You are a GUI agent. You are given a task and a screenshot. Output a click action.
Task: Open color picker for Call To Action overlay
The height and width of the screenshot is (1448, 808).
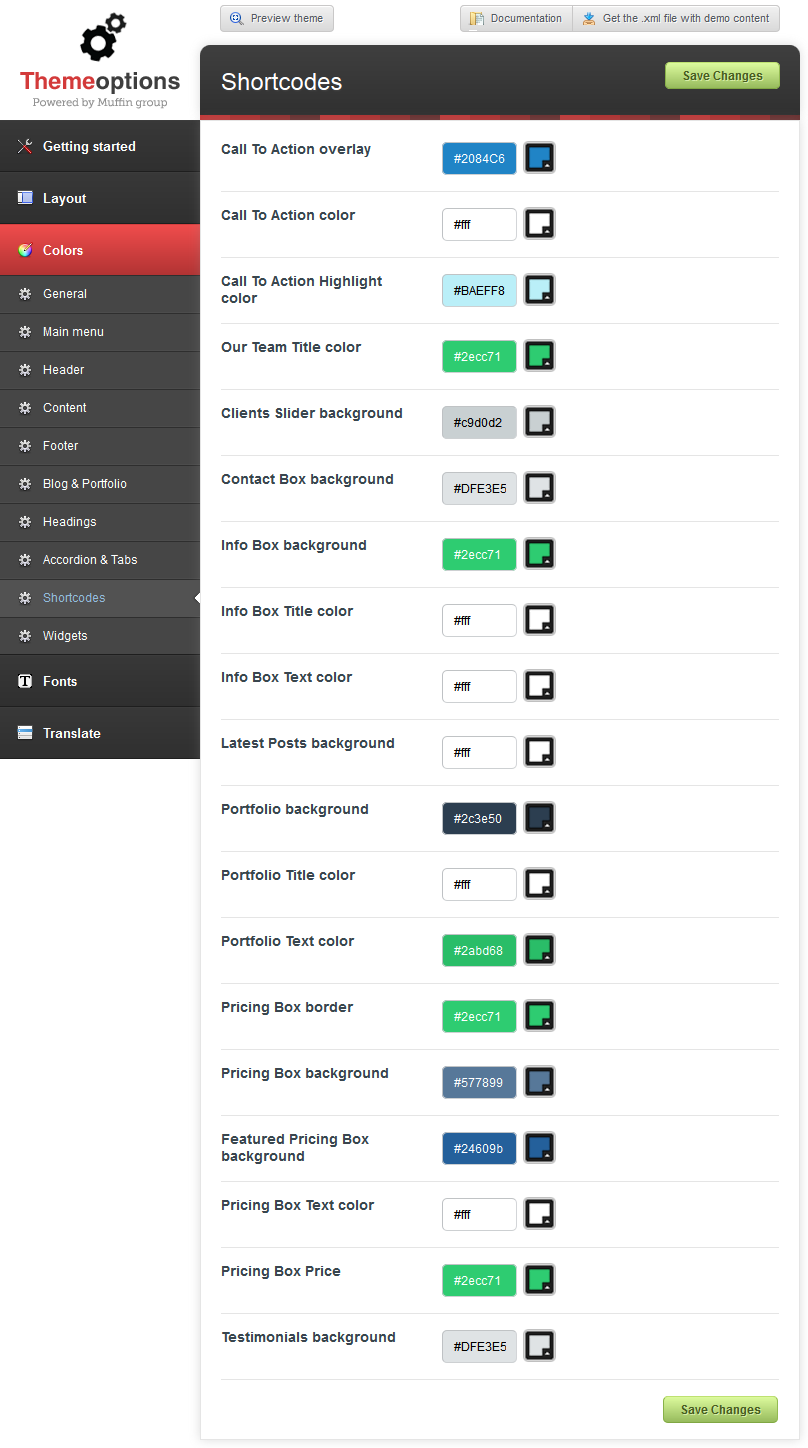(x=540, y=158)
